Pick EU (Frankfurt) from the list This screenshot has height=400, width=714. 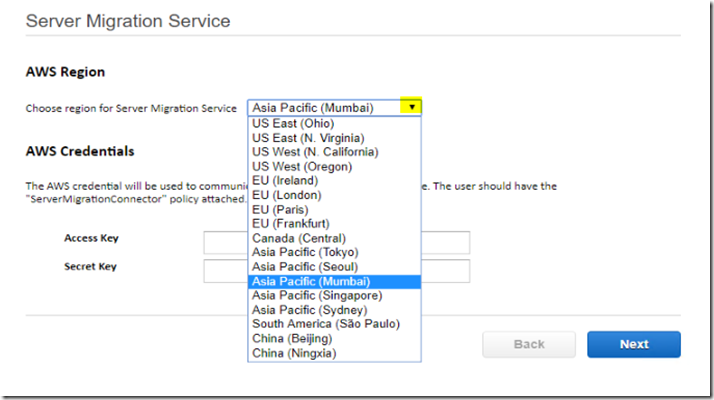coord(334,224)
